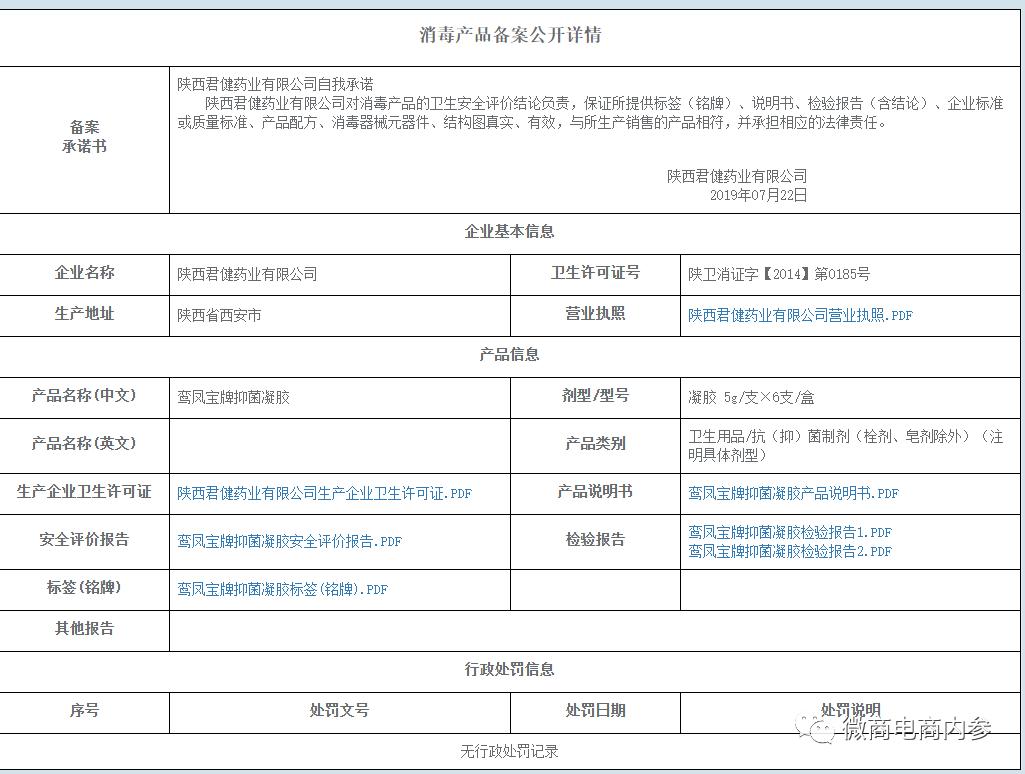The width and height of the screenshot is (1025, 774).
Task: Click the 企业基本信息 section heading
Action: tap(510, 231)
